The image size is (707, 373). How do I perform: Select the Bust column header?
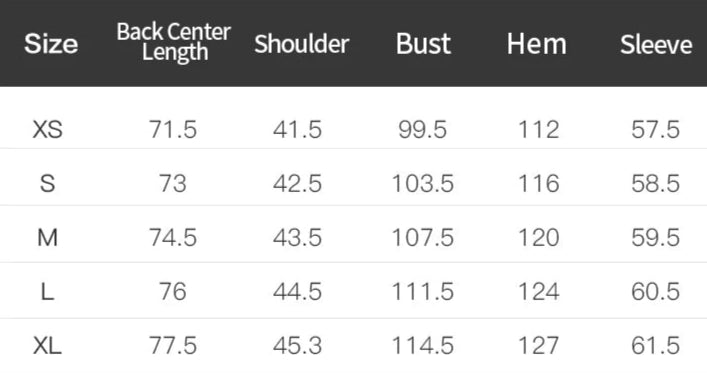[423, 44]
